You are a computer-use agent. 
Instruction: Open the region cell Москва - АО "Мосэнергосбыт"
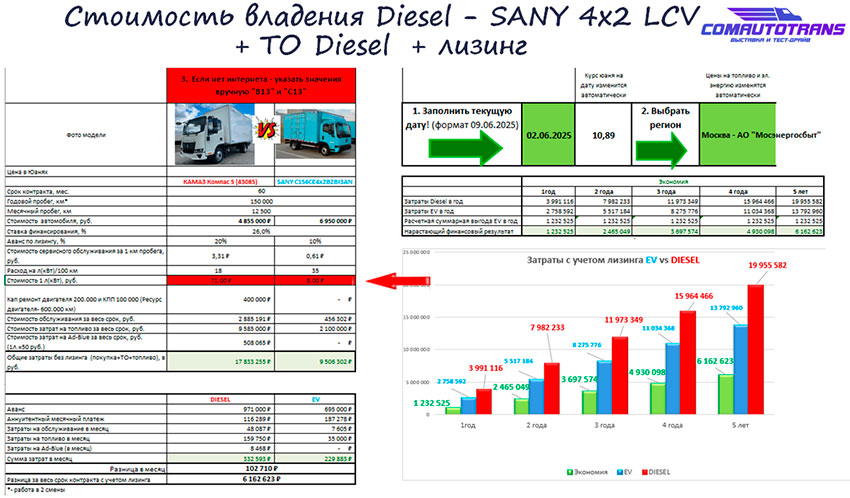click(738, 135)
